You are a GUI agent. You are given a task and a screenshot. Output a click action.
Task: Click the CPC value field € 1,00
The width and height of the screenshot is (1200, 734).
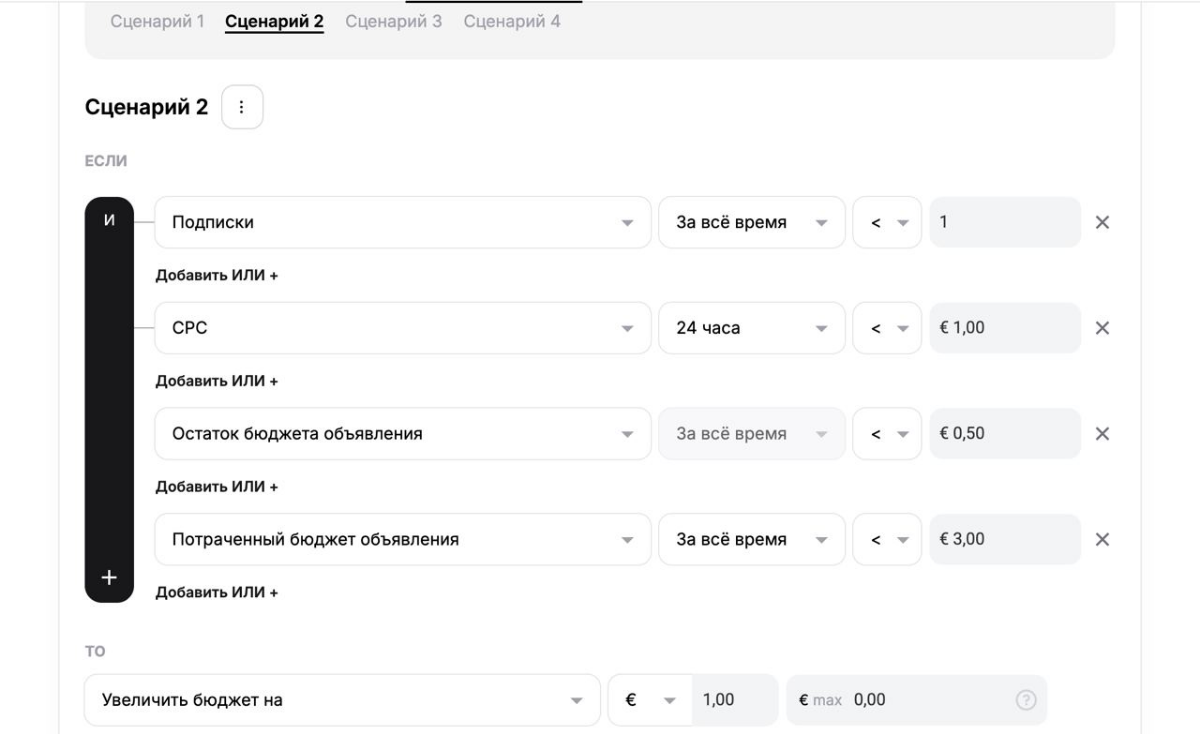[x=1004, y=328]
